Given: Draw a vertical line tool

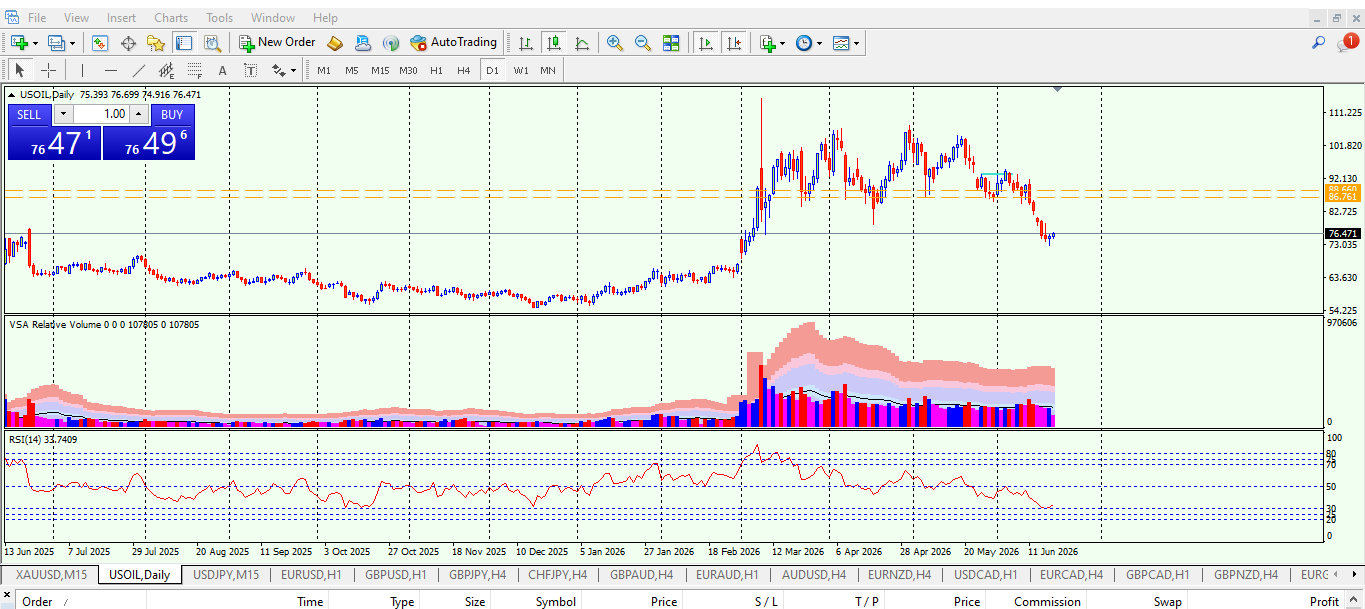Looking at the screenshot, I should (82, 70).
